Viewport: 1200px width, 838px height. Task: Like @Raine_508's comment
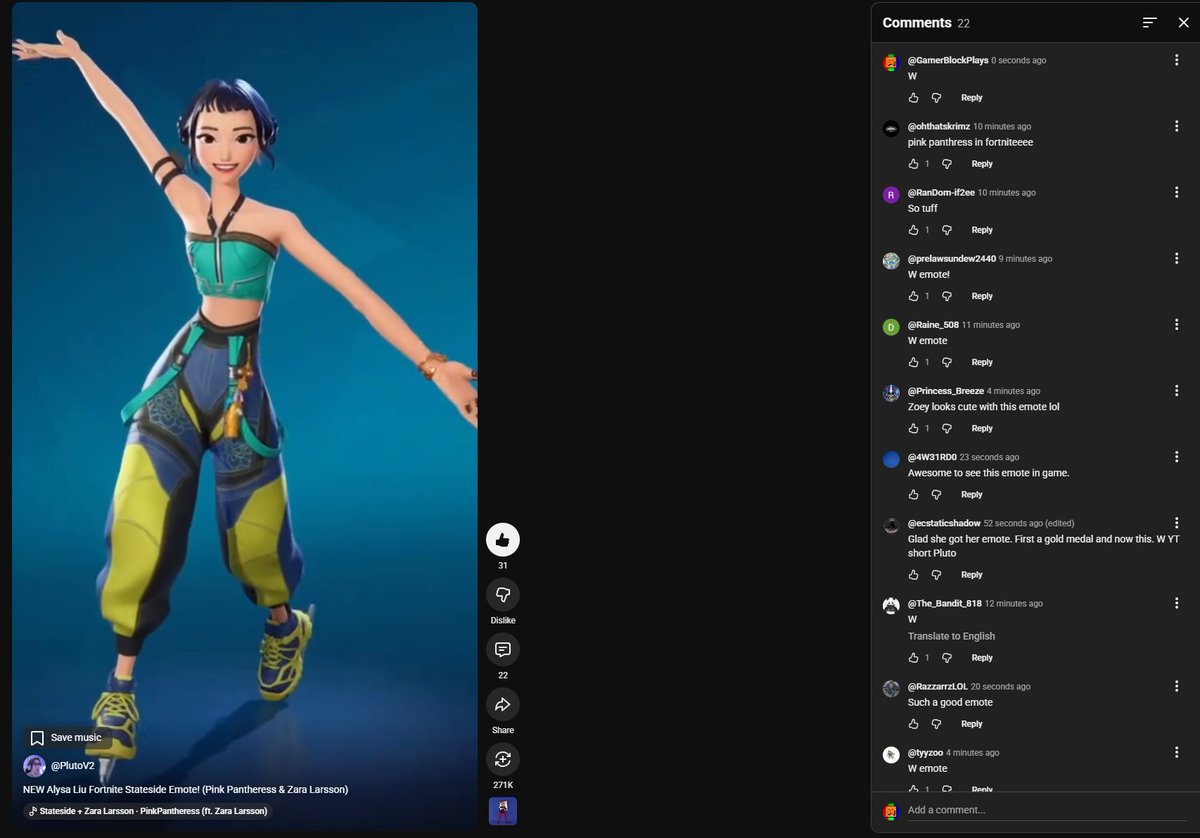coord(914,362)
